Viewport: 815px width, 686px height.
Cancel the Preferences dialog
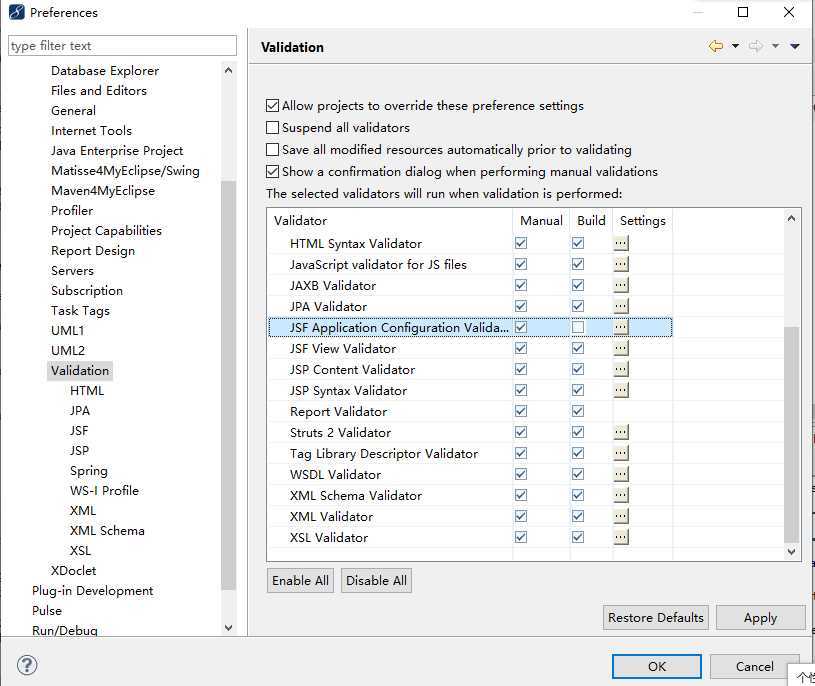click(755, 666)
